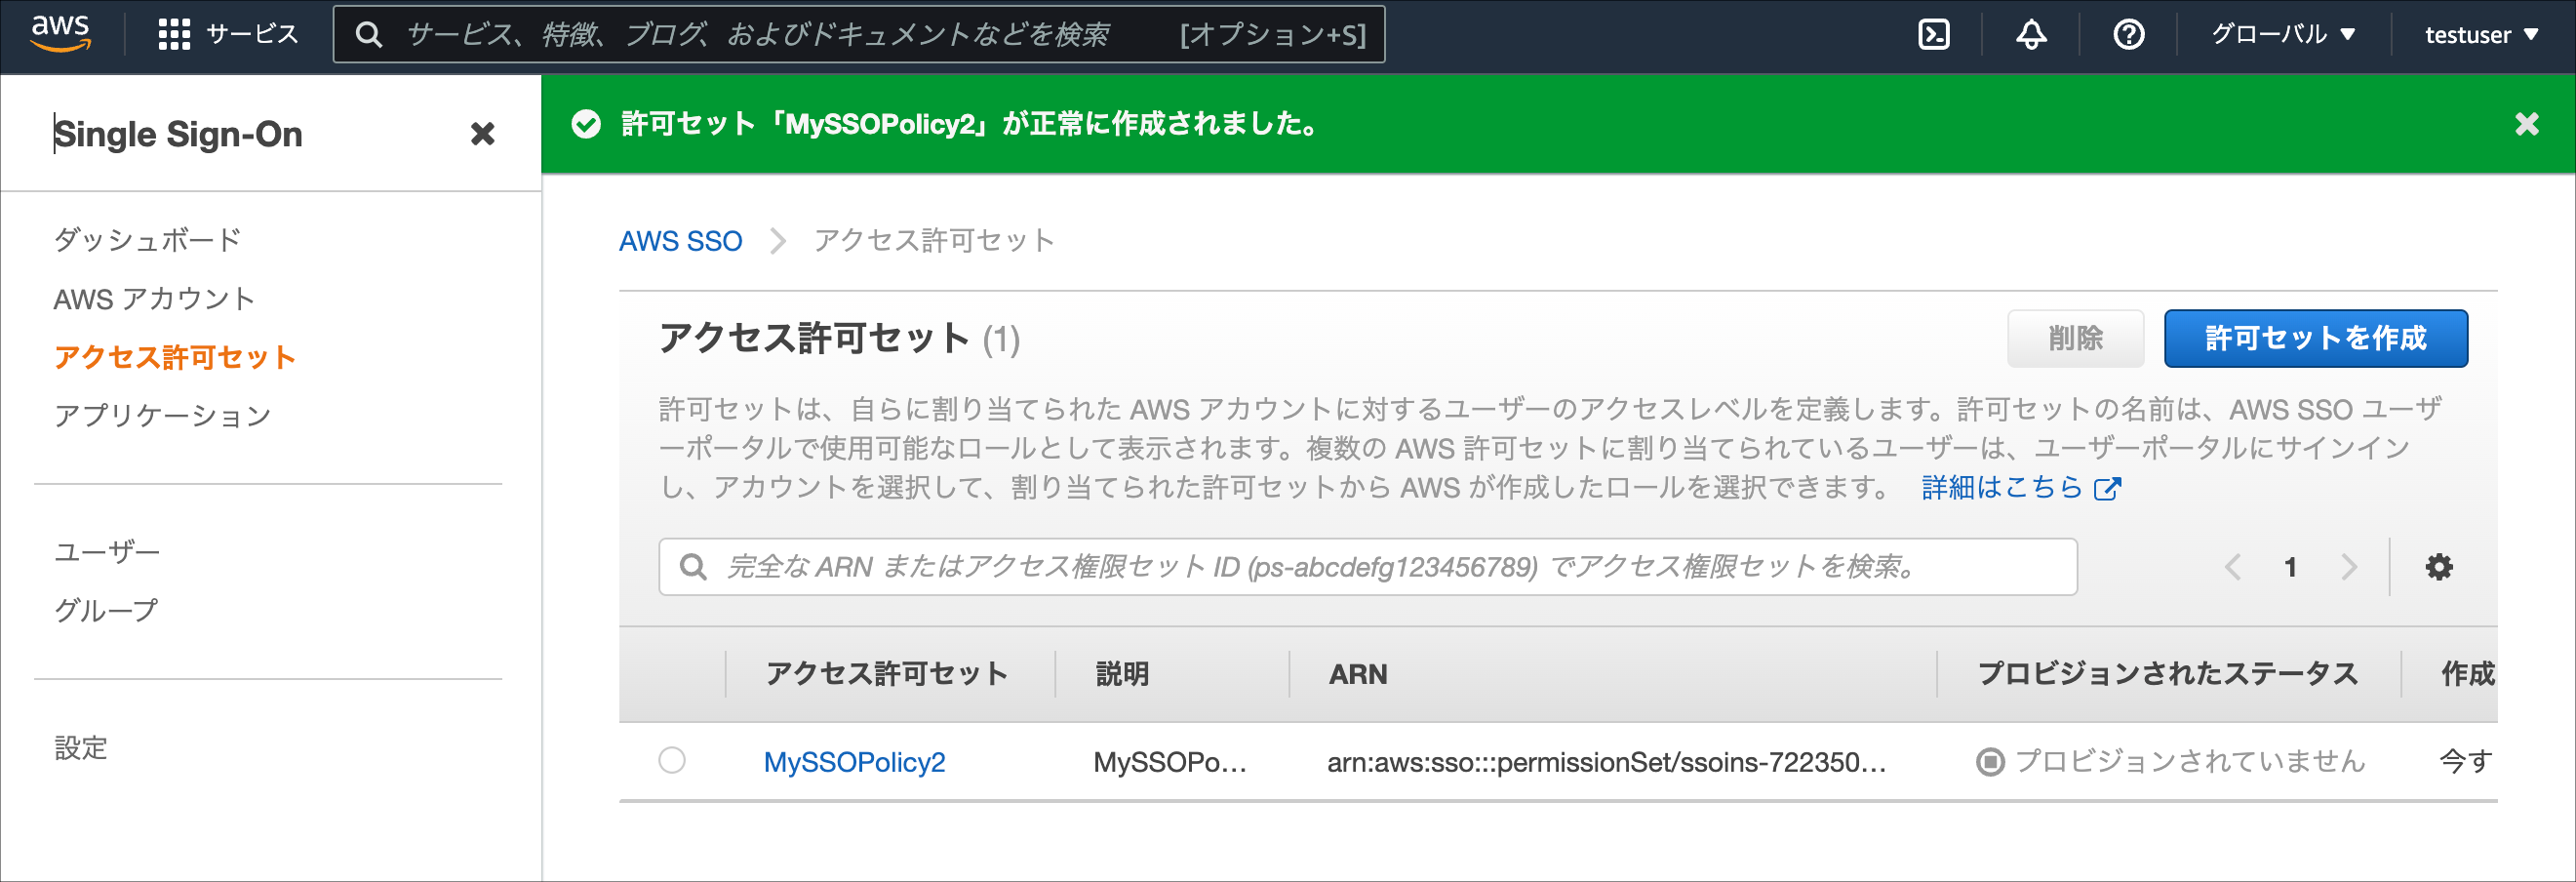Click the 説明 column header
The width and height of the screenshot is (2576, 882).
coord(1122,674)
